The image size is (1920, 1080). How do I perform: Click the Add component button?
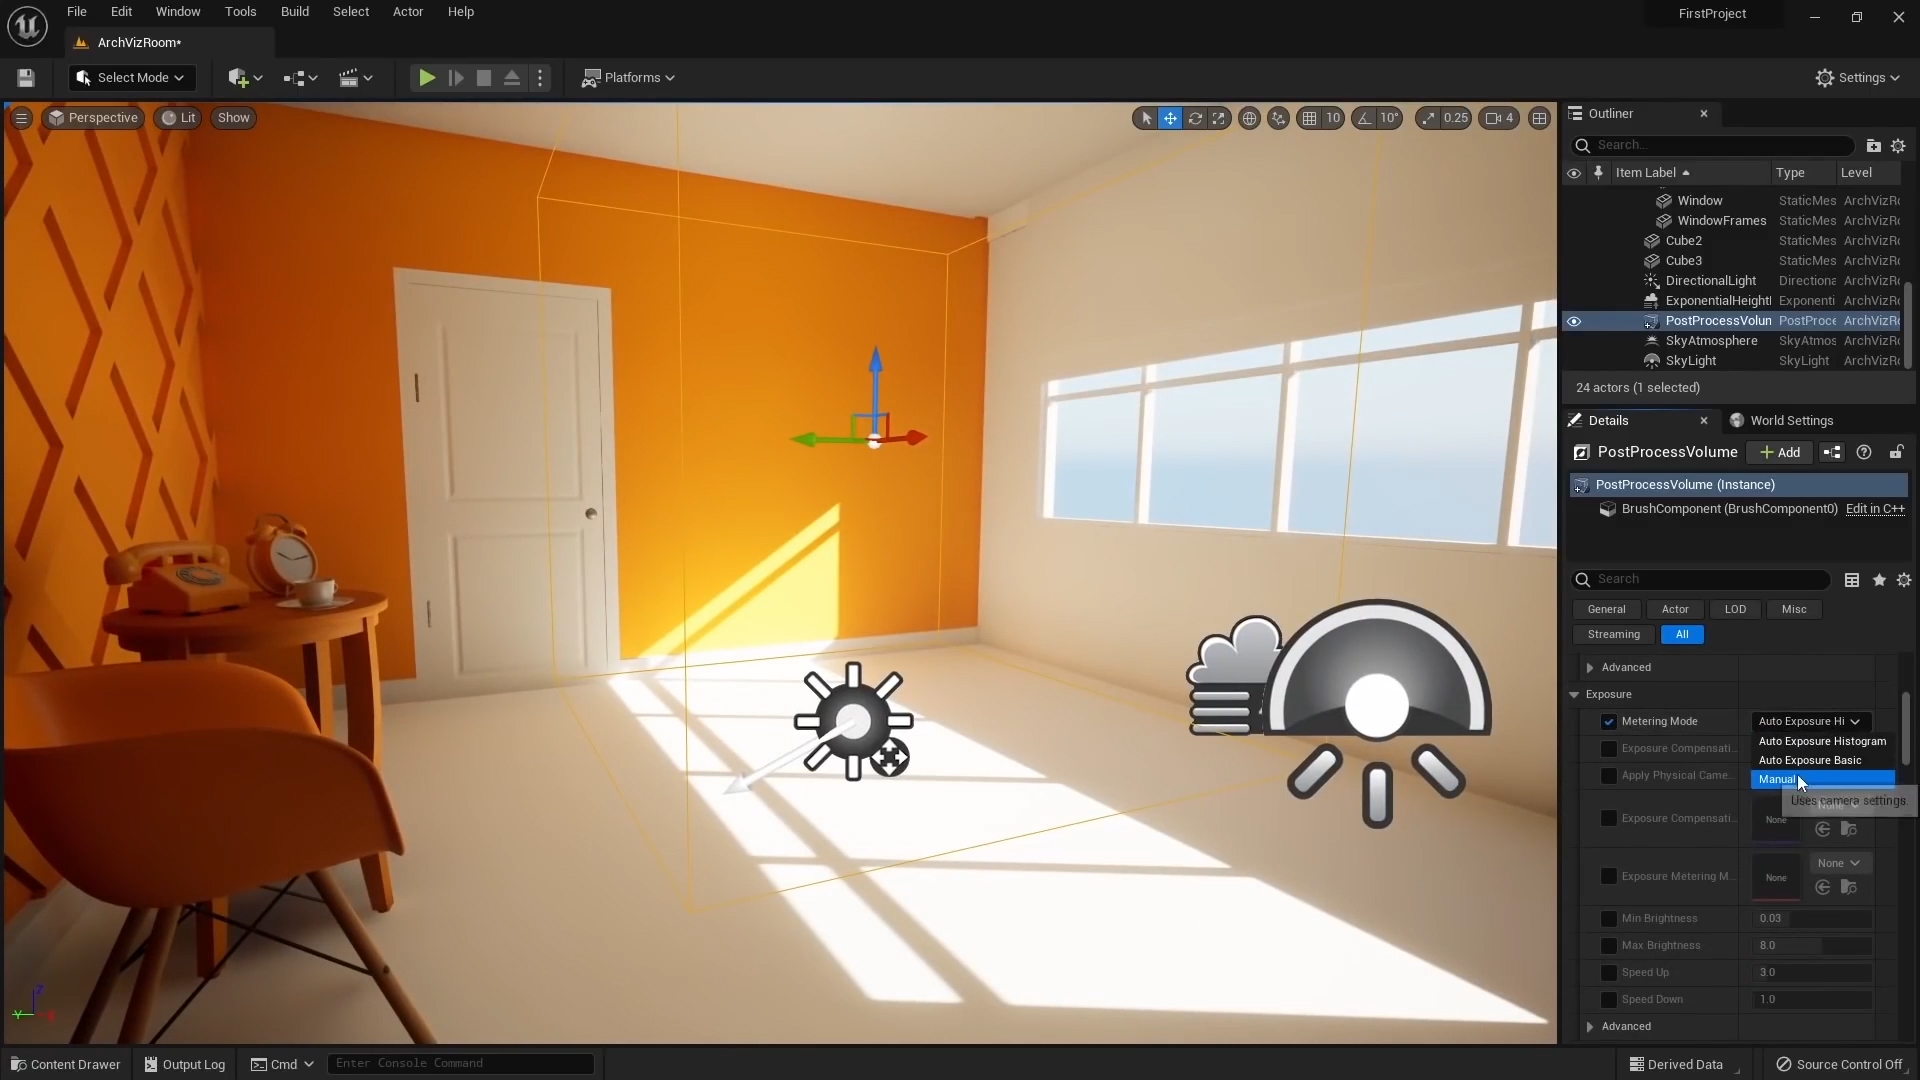pos(1779,453)
